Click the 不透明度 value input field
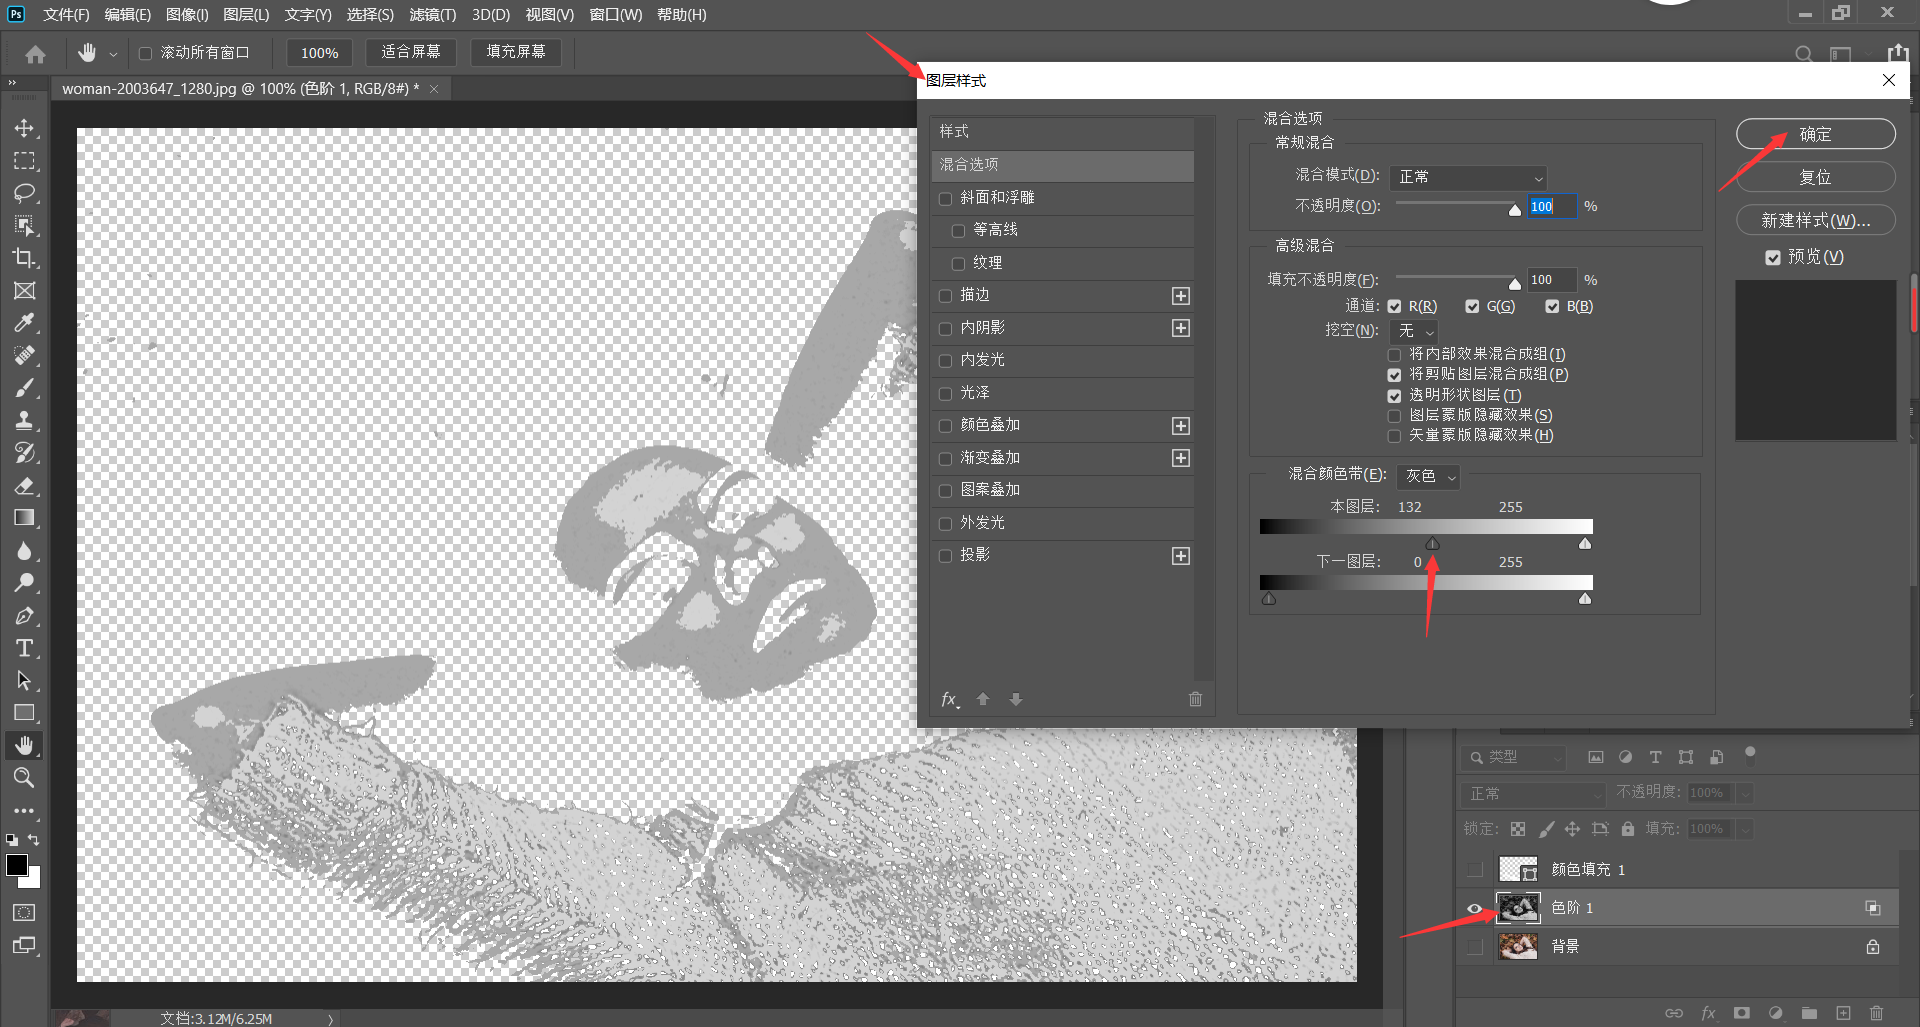 (x=1552, y=206)
